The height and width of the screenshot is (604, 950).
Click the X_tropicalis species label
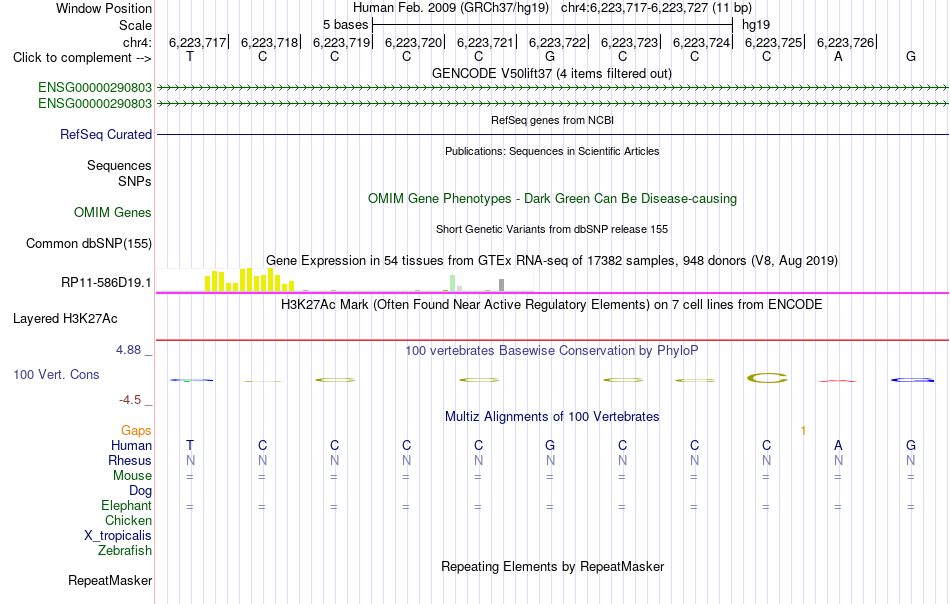pyautogui.click(x=118, y=536)
